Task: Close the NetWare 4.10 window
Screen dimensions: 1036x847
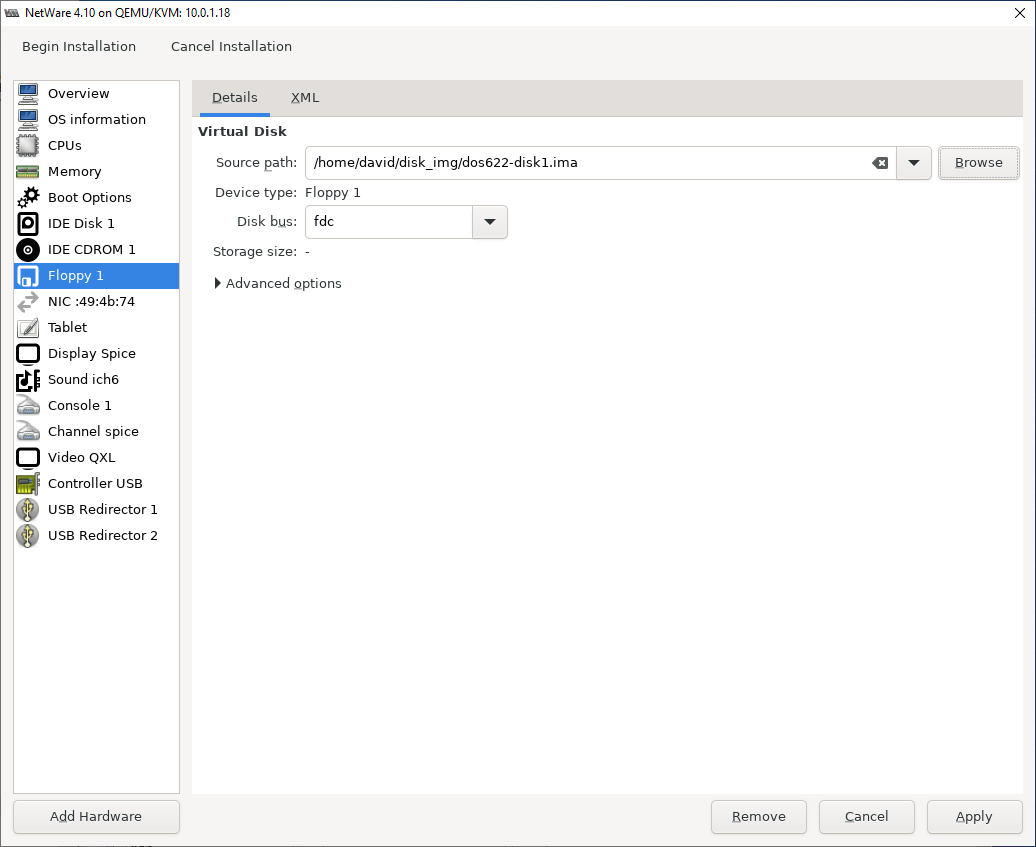Action: [1019, 13]
